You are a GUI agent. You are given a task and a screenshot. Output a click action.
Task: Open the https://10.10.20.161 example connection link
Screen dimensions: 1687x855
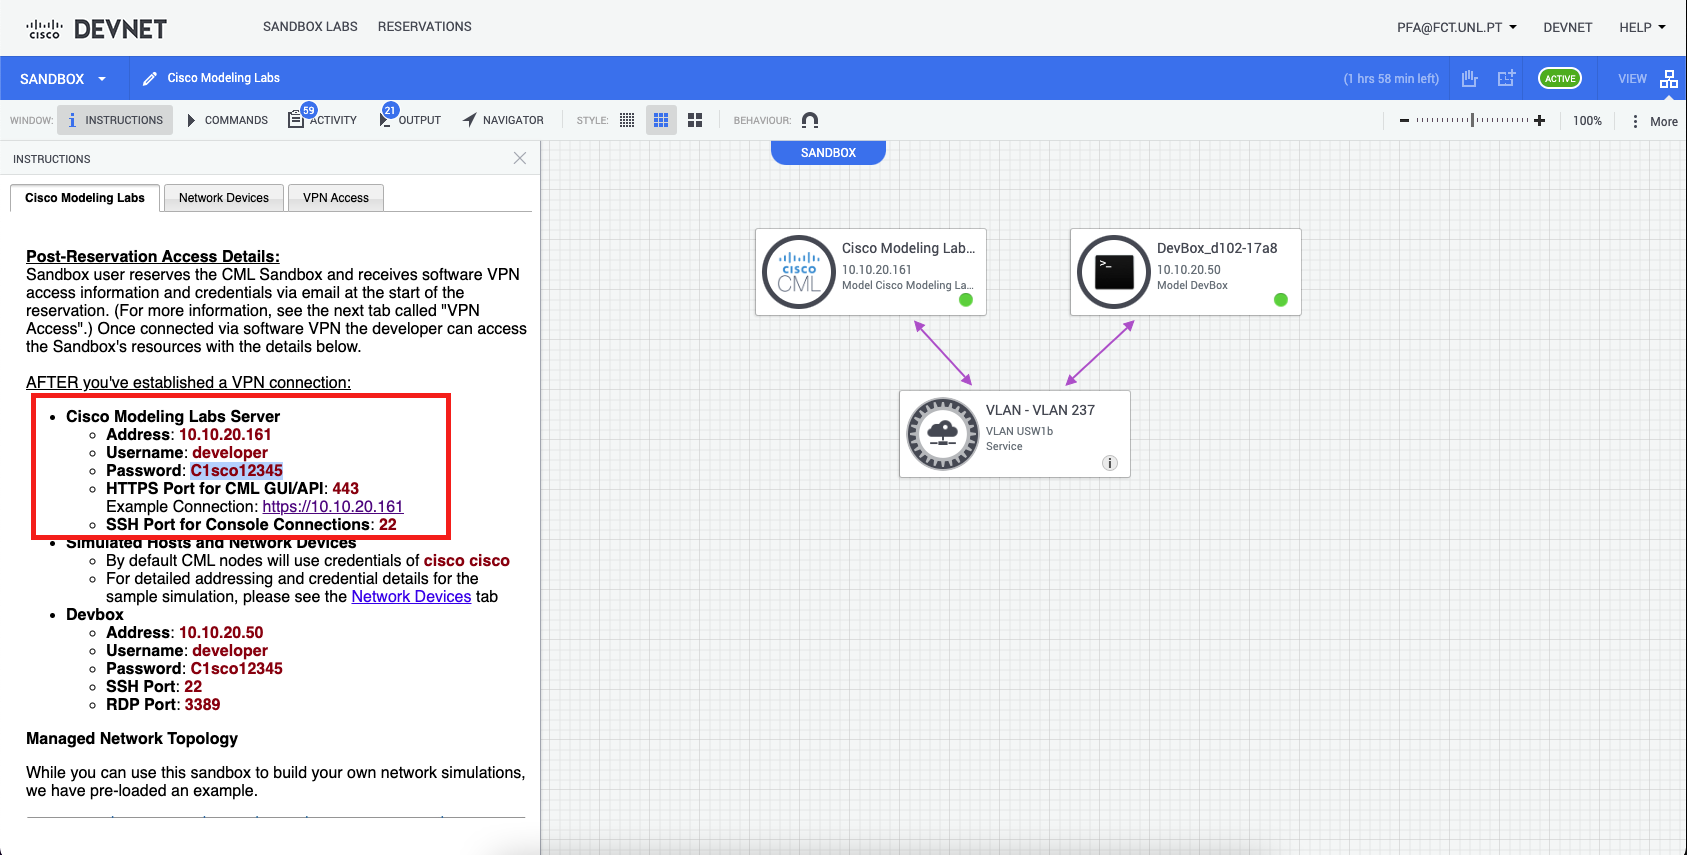coord(333,507)
